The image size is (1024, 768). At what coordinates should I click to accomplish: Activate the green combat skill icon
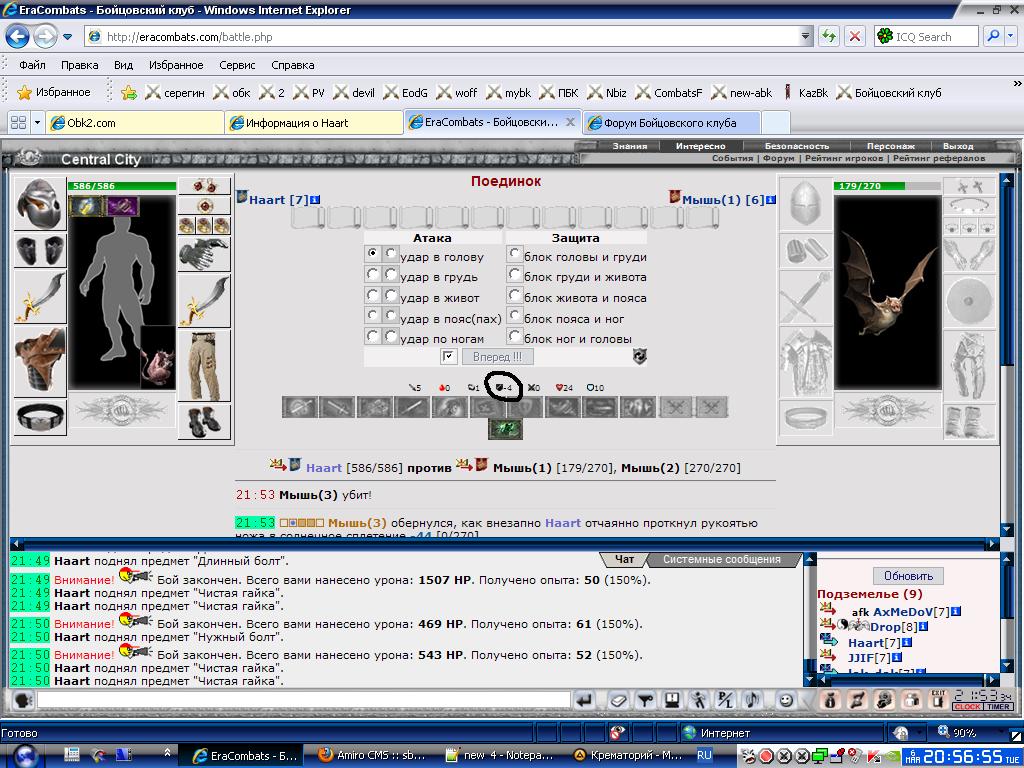tap(505, 430)
